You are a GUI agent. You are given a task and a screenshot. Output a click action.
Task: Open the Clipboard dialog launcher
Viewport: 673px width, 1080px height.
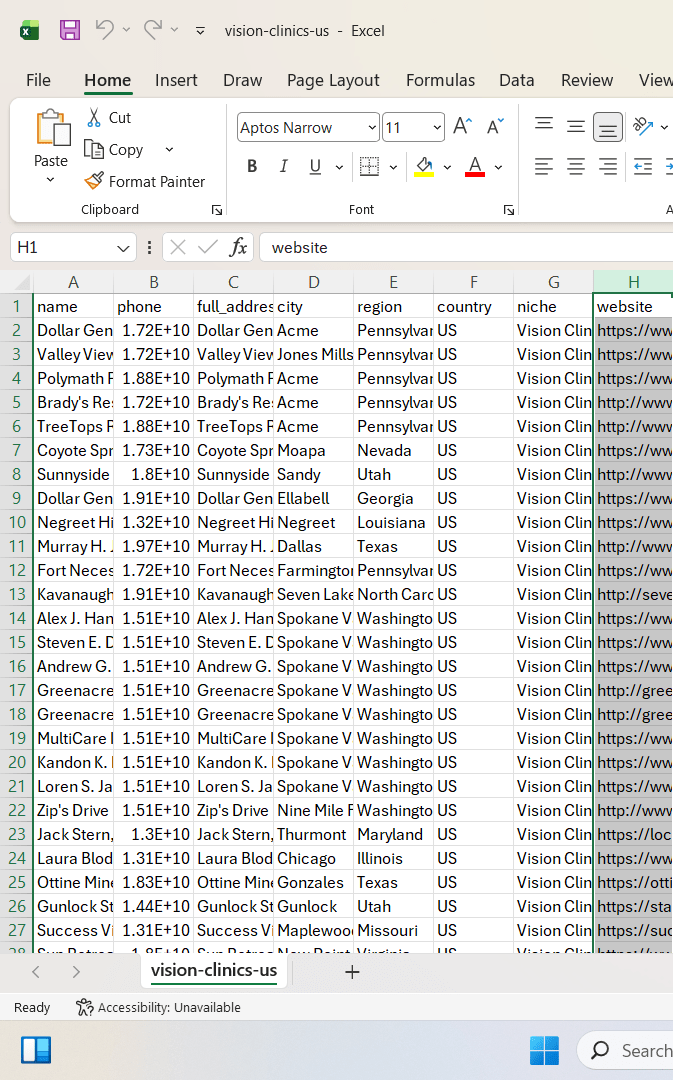217,210
